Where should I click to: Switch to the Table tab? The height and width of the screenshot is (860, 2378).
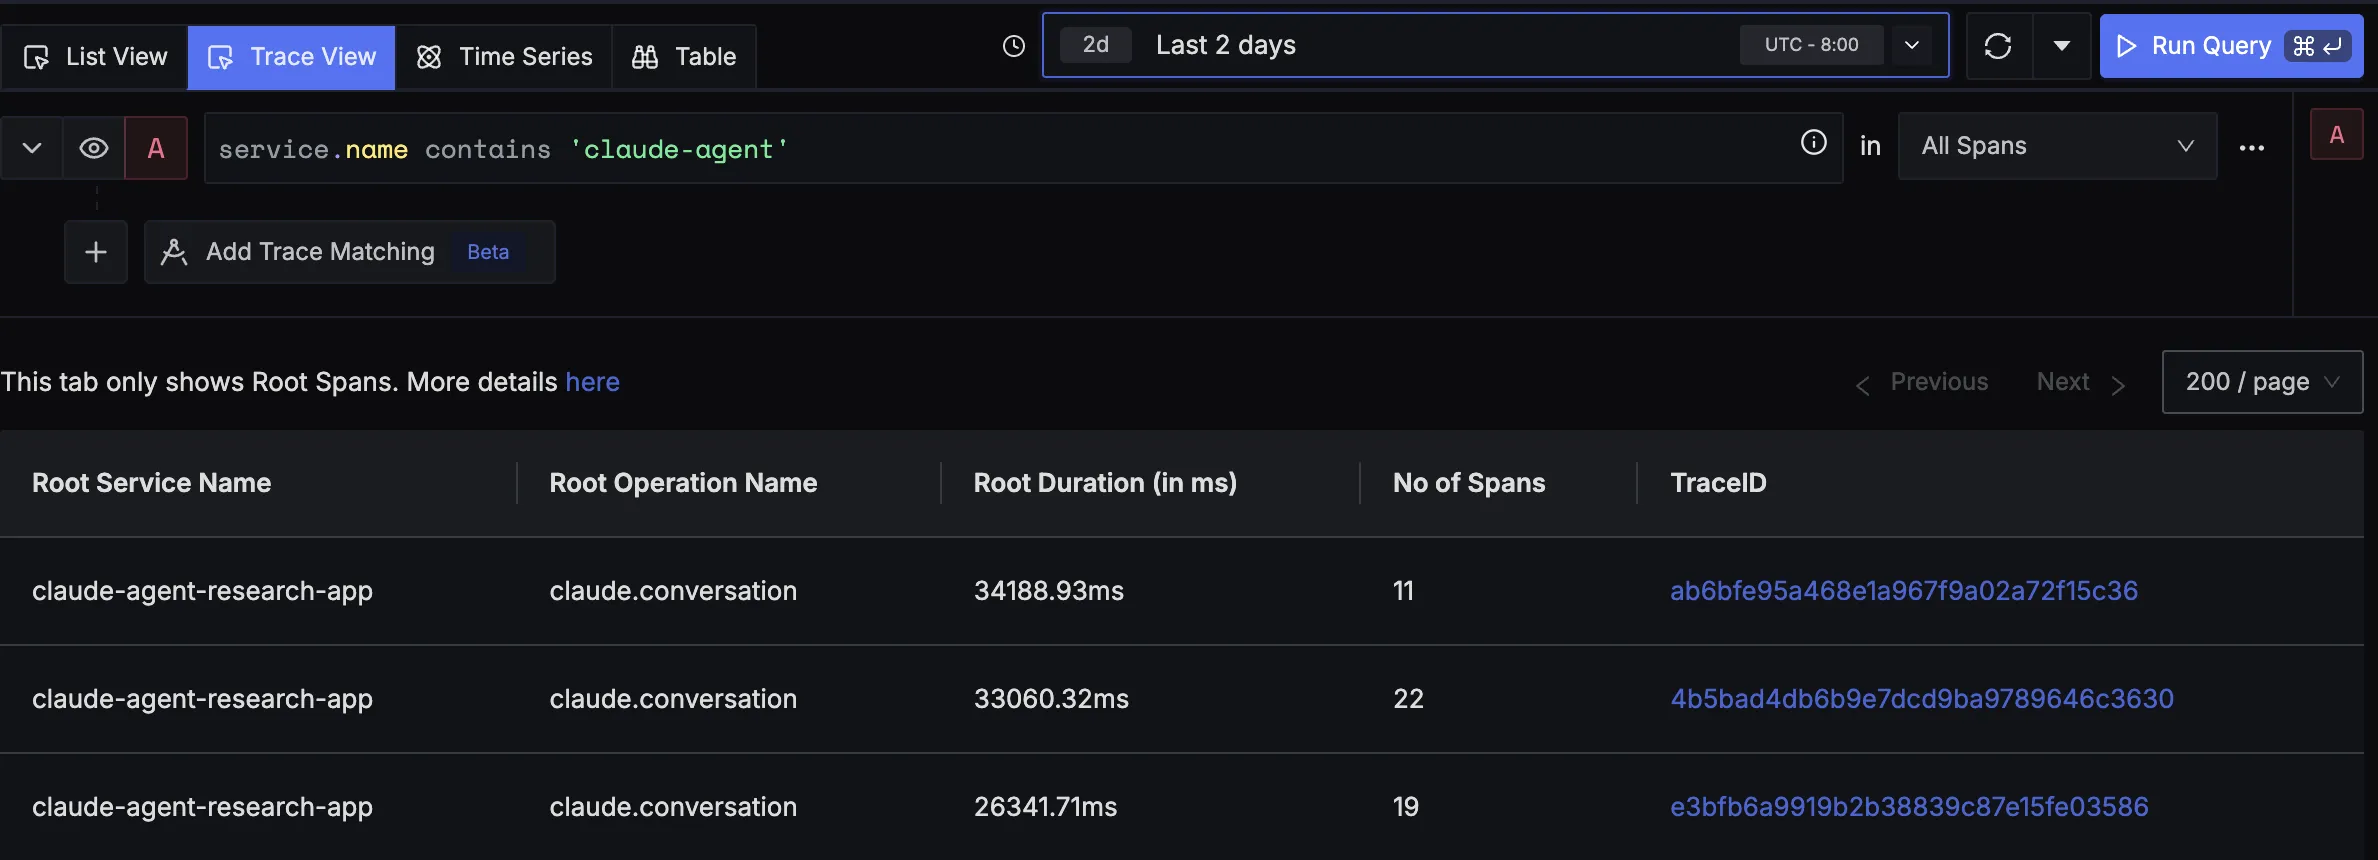tap(684, 57)
